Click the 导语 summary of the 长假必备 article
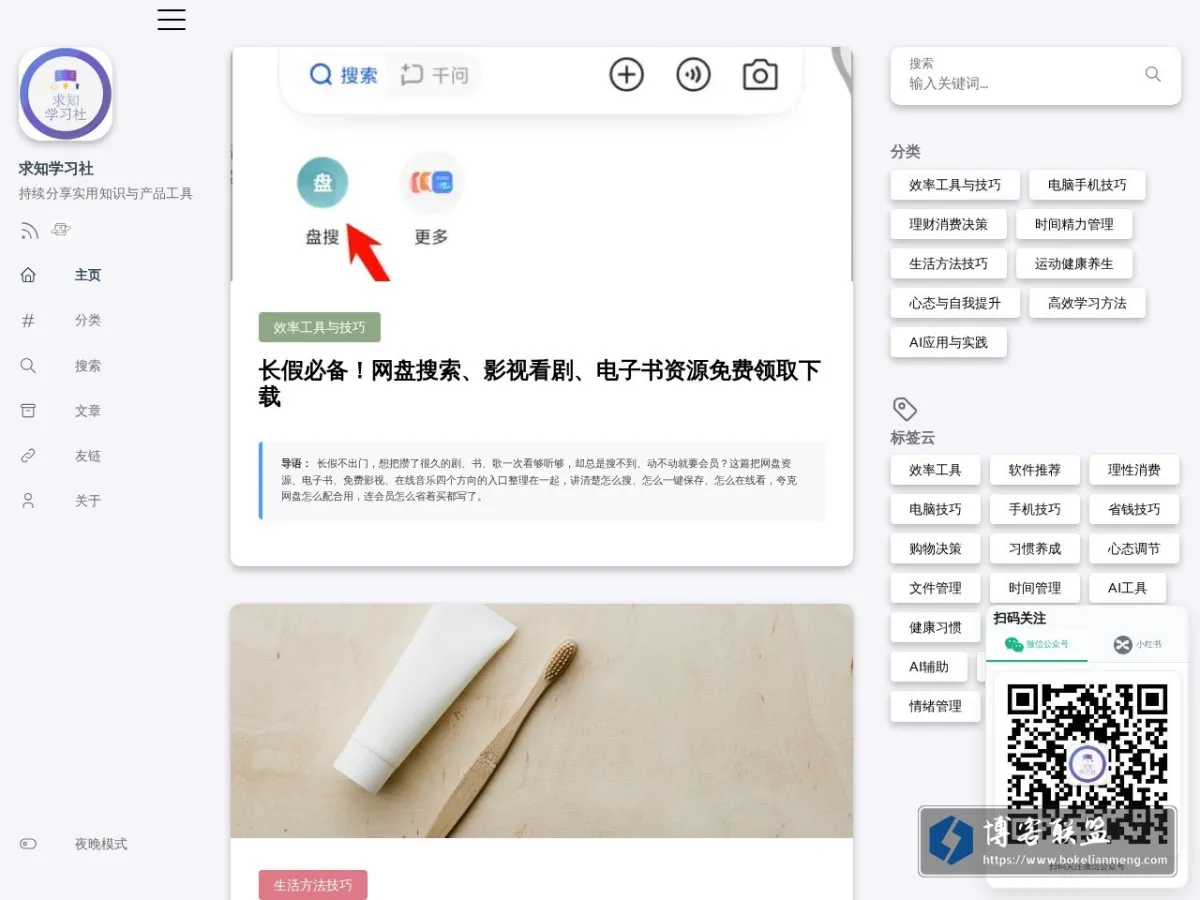The width and height of the screenshot is (1200, 900). 543,480
